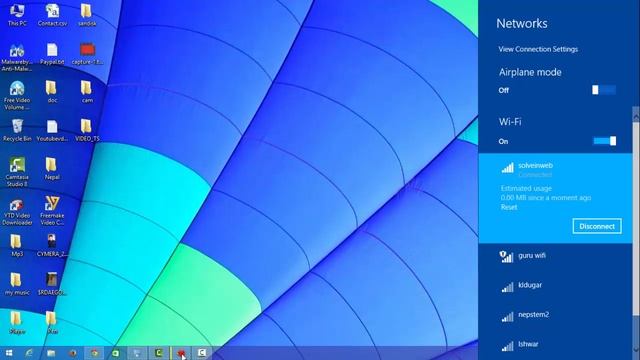
Task: Select the kldugar network
Action: coord(555,285)
